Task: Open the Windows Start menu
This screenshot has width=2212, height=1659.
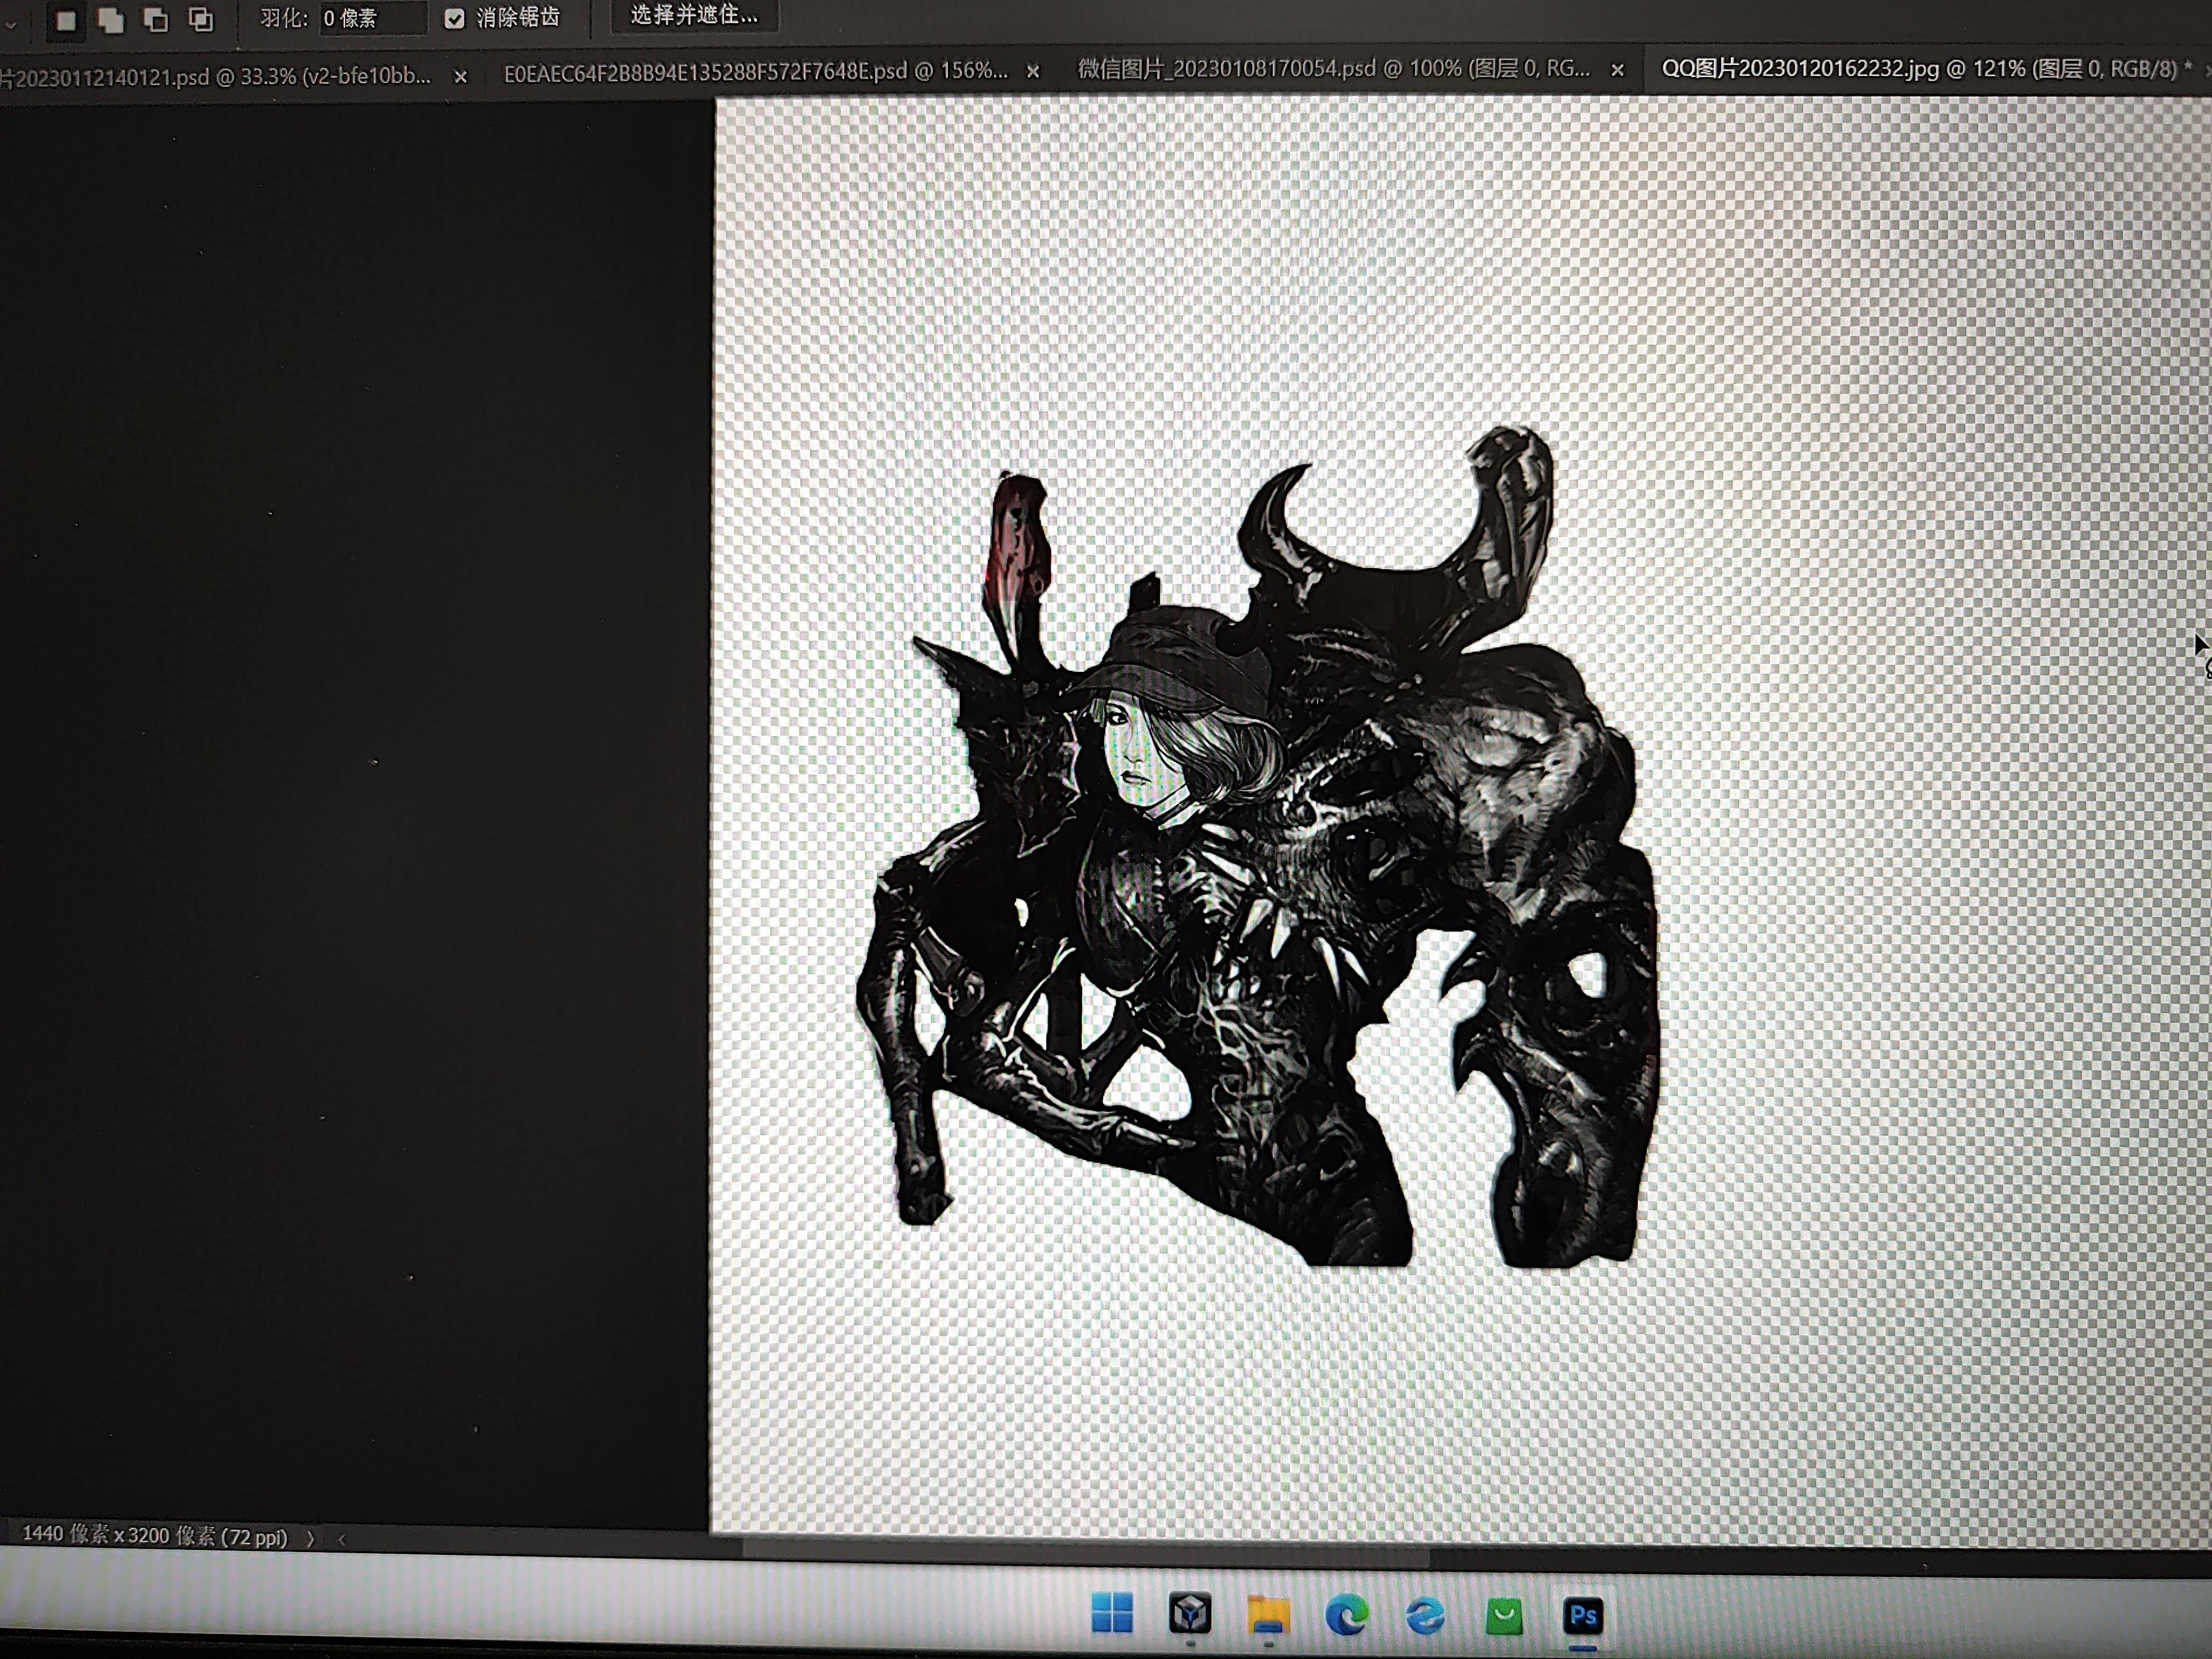Action: tap(1111, 1612)
